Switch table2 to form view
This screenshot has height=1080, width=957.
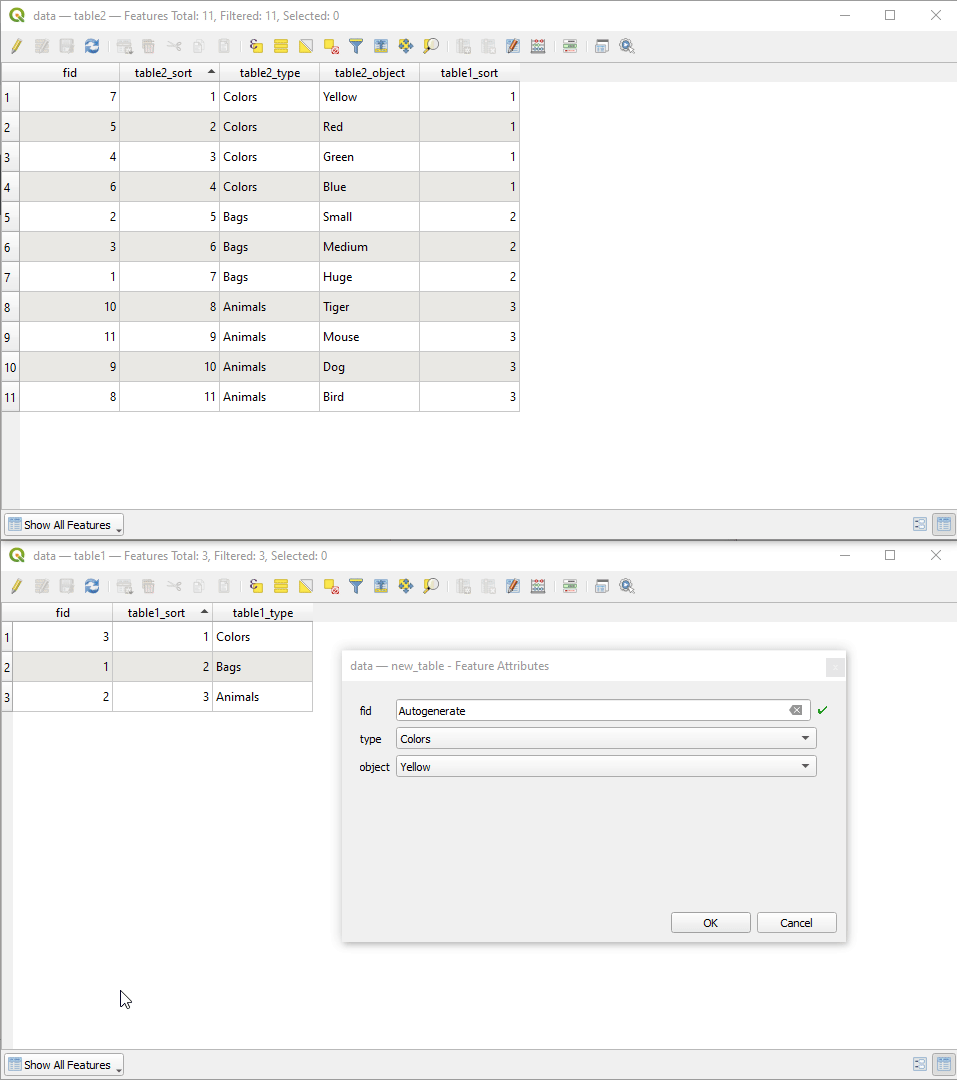[918, 524]
